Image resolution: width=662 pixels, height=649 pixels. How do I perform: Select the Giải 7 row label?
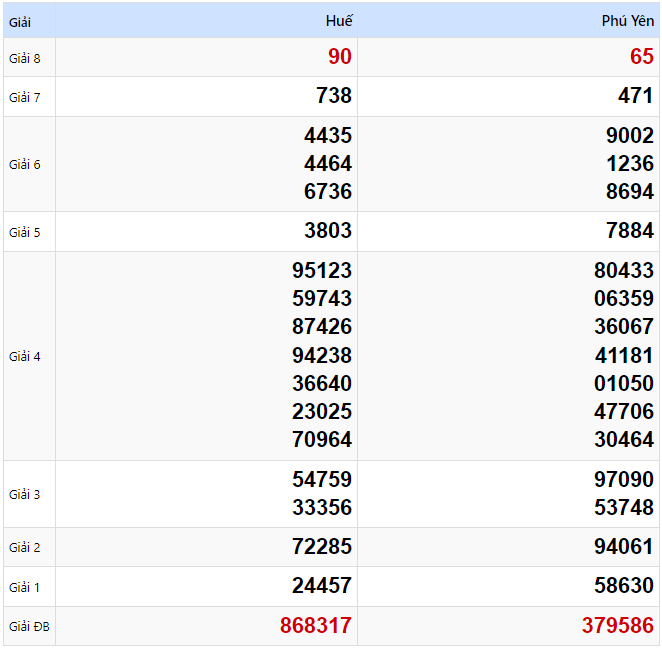[25, 97]
